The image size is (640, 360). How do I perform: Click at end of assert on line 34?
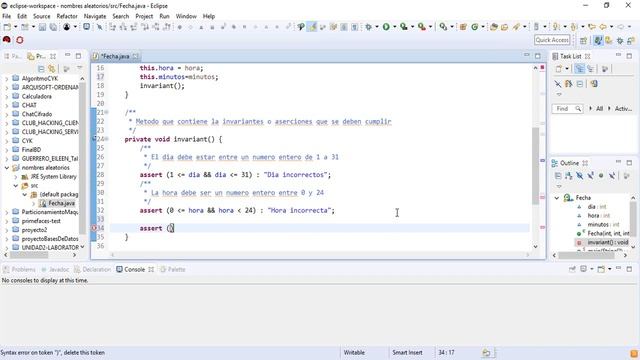pyautogui.click(x=174, y=228)
